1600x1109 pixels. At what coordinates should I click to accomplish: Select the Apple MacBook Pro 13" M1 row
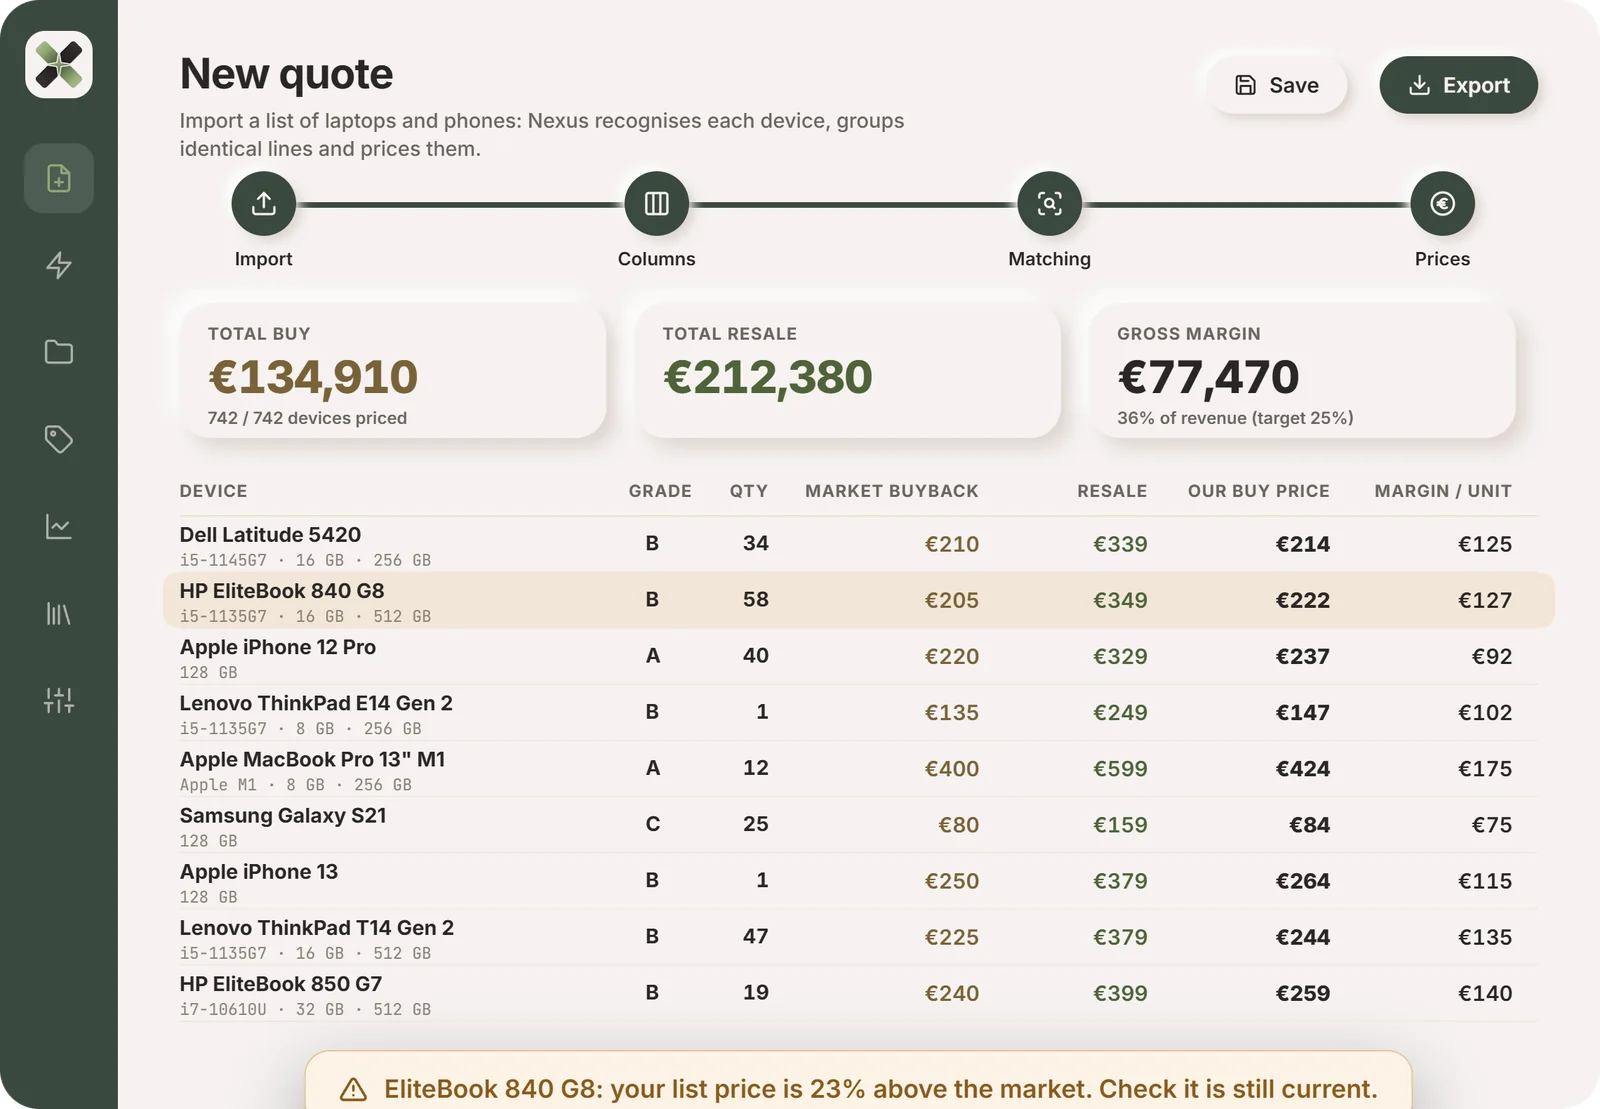(x=859, y=769)
